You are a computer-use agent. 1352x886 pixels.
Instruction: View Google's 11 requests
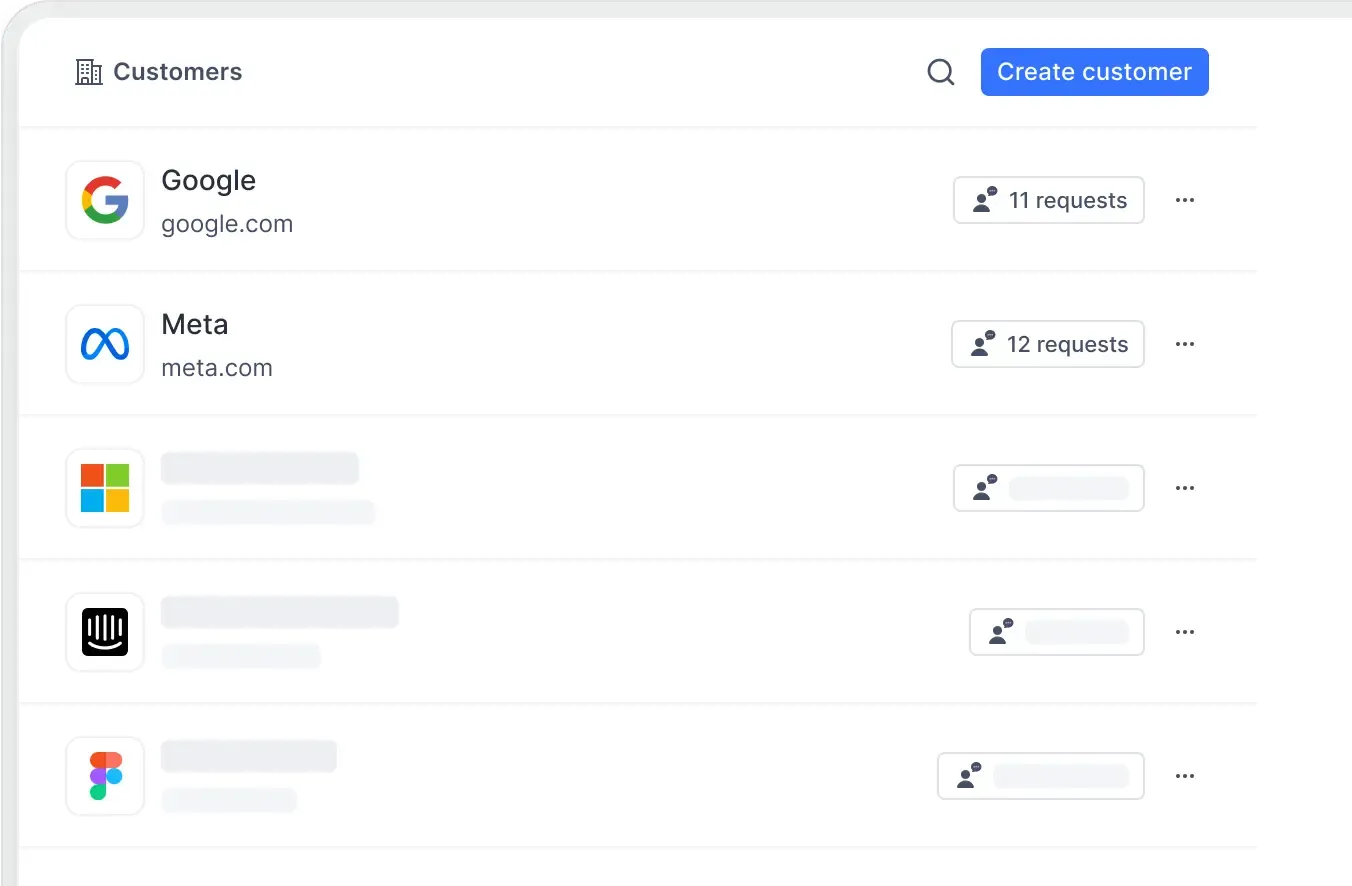click(1048, 200)
